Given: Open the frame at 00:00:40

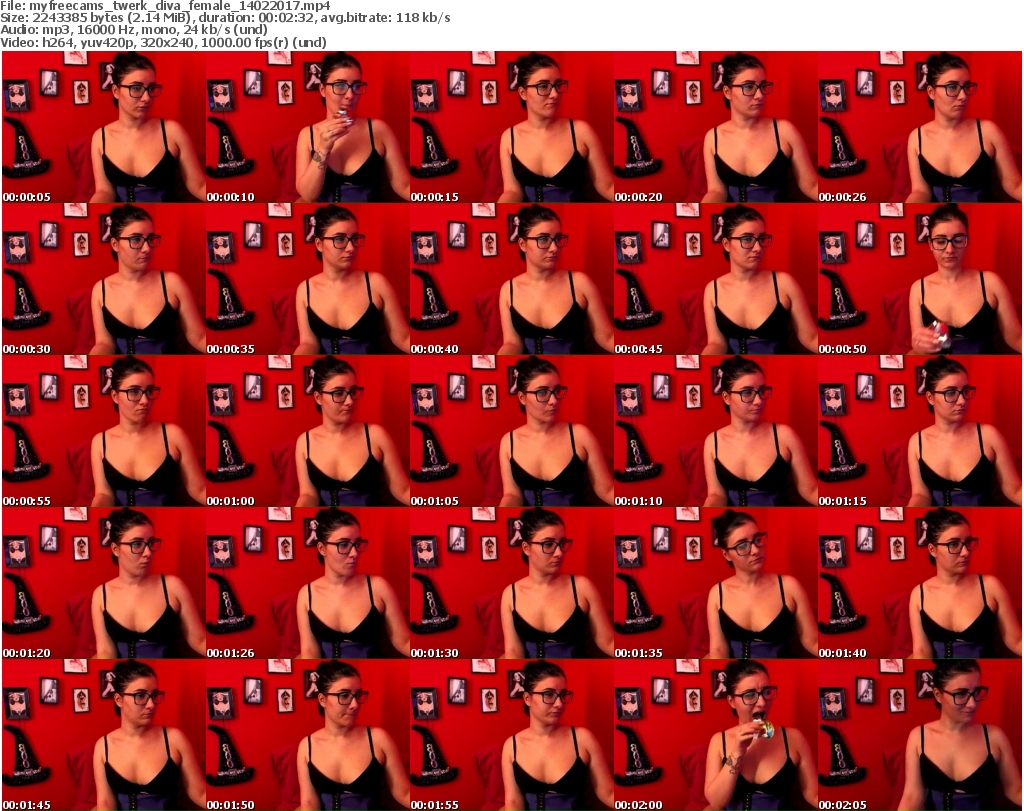Looking at the screenshot, I should tap(511, 279).
